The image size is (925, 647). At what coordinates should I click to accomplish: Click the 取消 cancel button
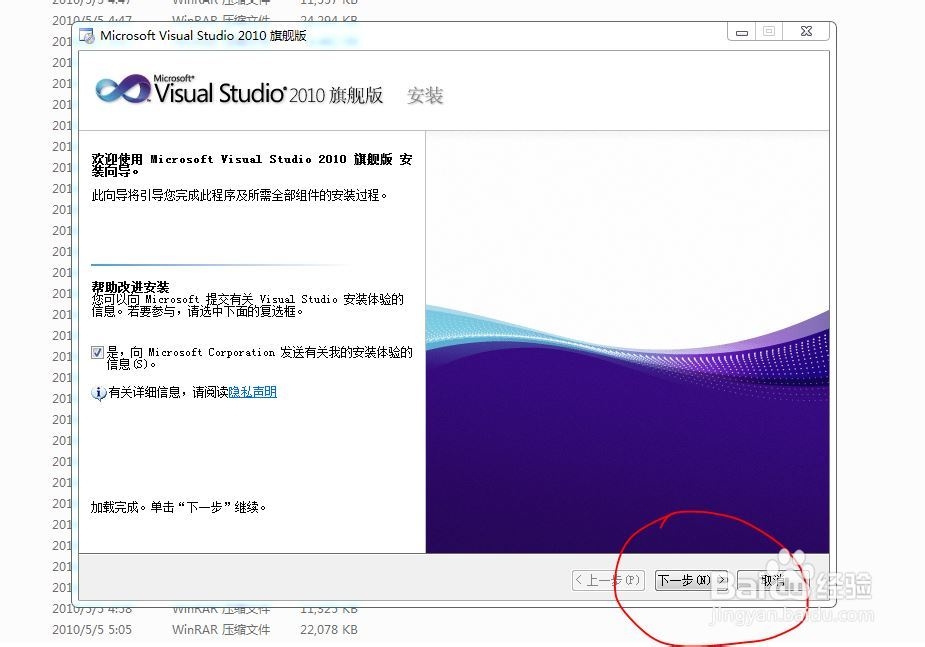point(772,580)
